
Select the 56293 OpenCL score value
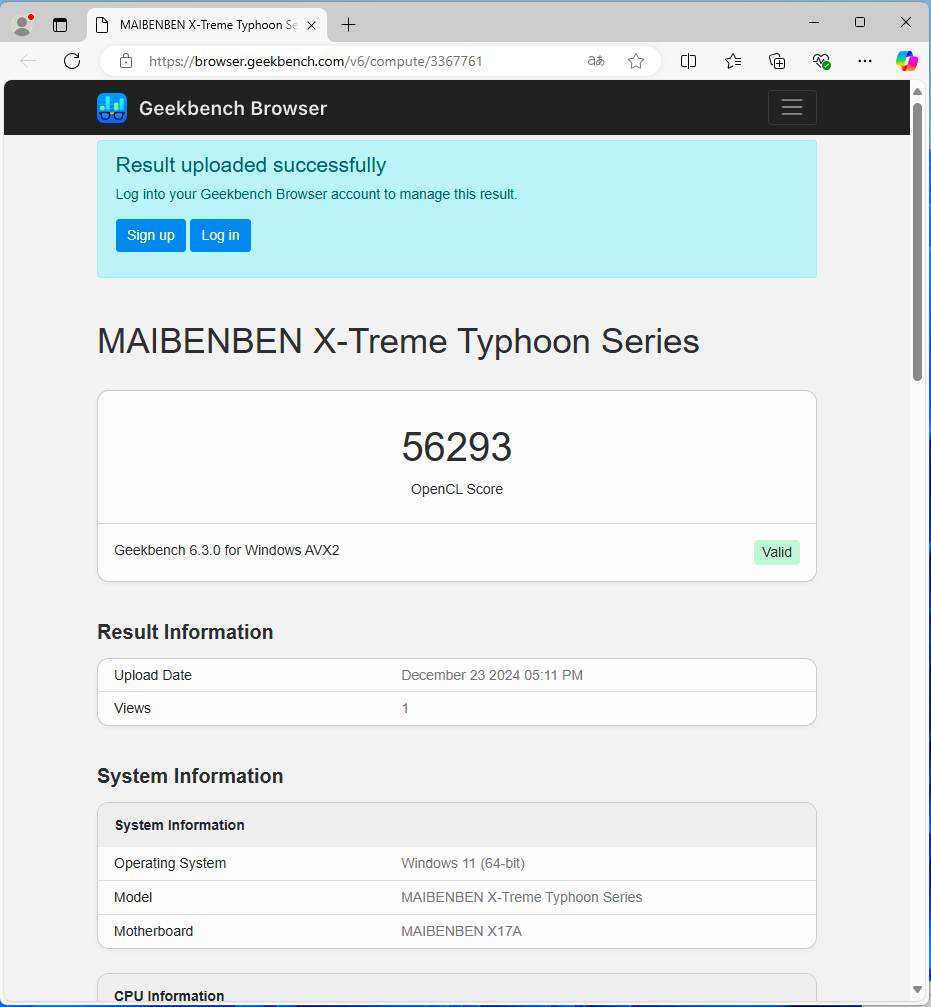[x=457, y=447]
